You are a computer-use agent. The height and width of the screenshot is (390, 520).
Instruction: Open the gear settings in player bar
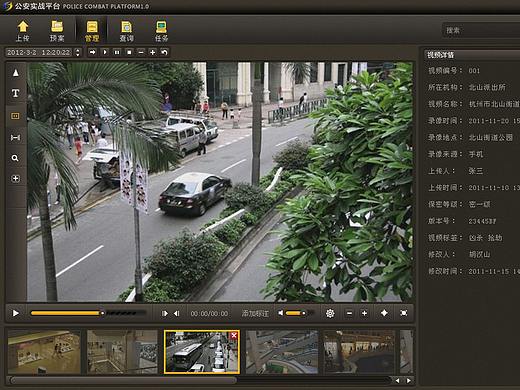pos(330,313)
